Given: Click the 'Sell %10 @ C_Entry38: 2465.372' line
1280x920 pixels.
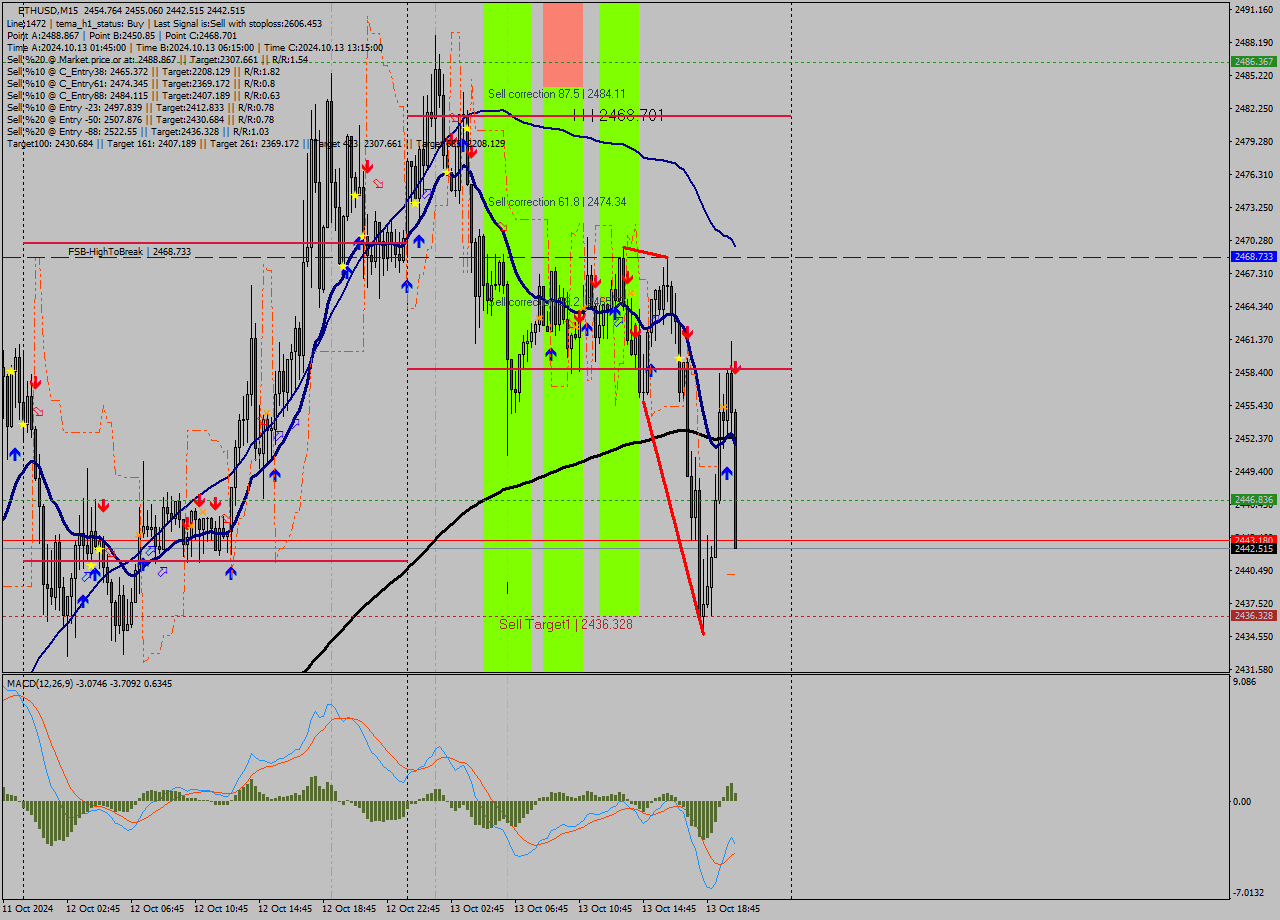Looking at the screenshot, I should pos(143,72).
